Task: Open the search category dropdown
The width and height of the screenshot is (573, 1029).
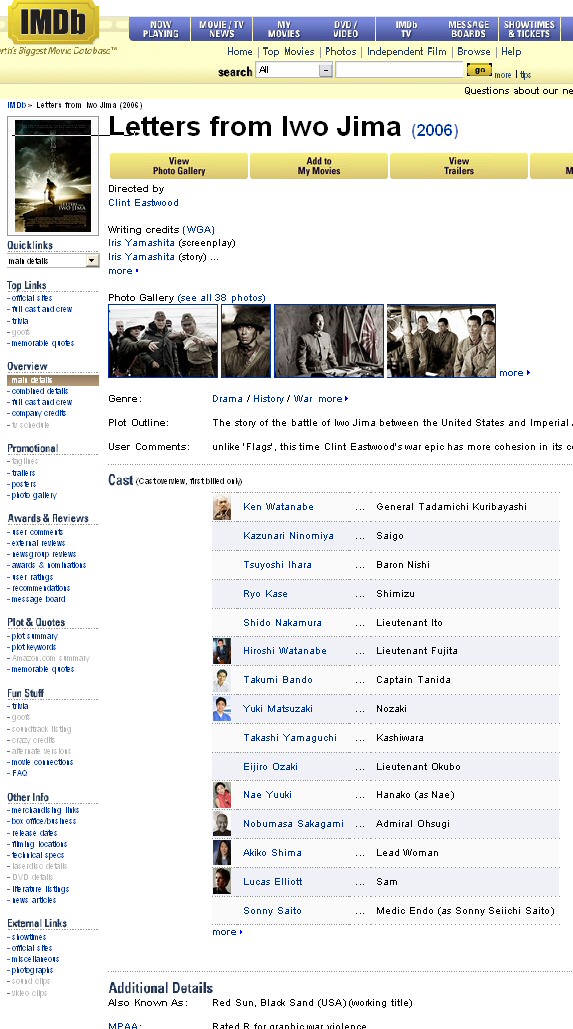Action: click(293, 70)
